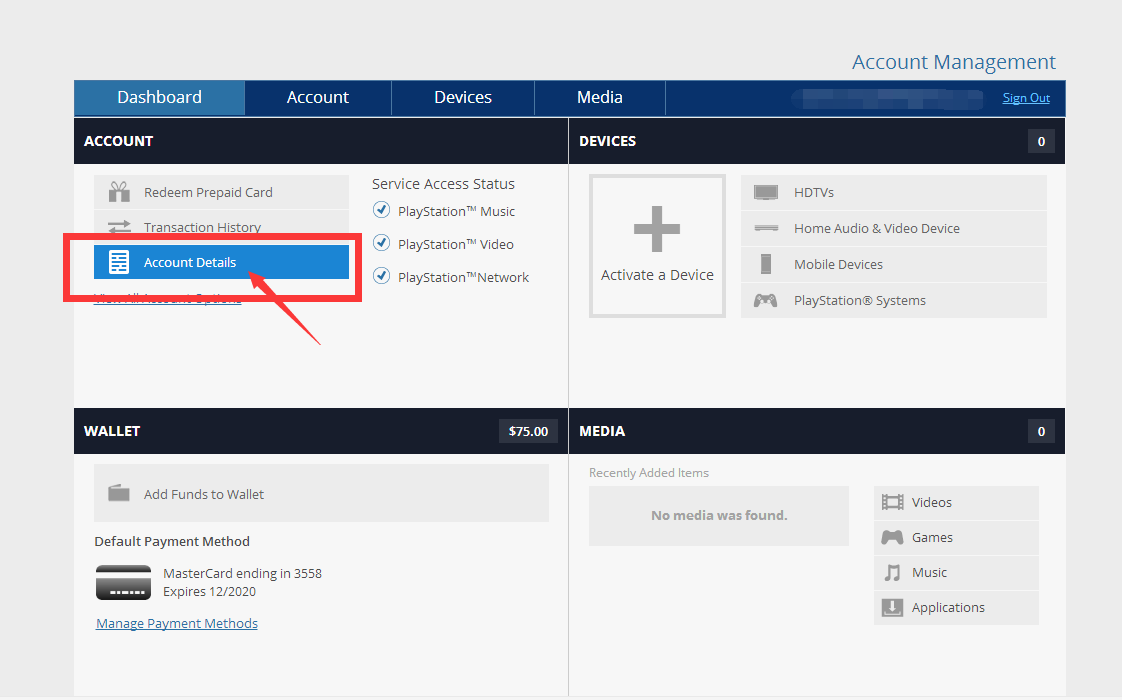Click the Applications download icon

[x=892, y=607]
